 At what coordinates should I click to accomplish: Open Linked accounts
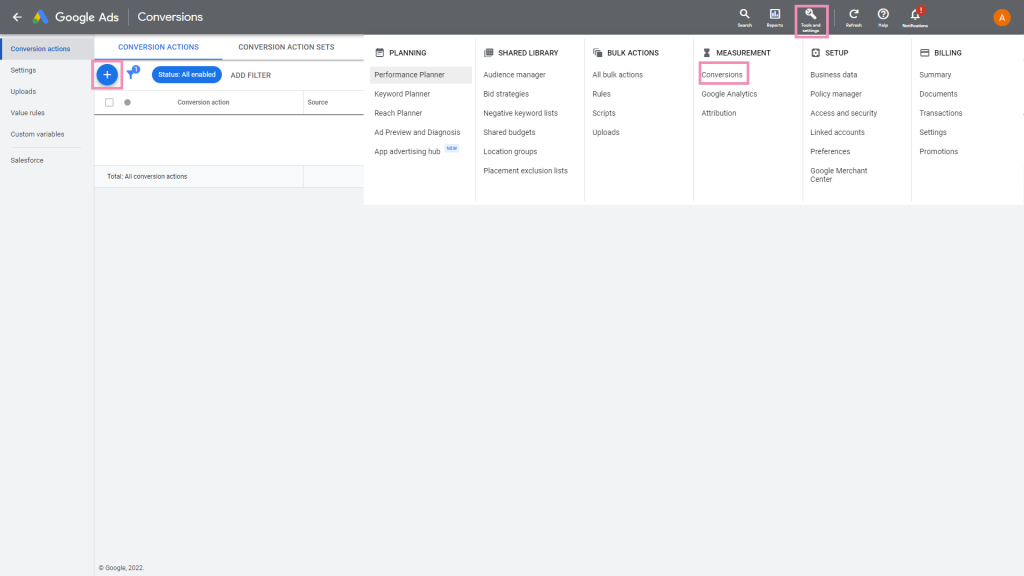coord(837,133)
